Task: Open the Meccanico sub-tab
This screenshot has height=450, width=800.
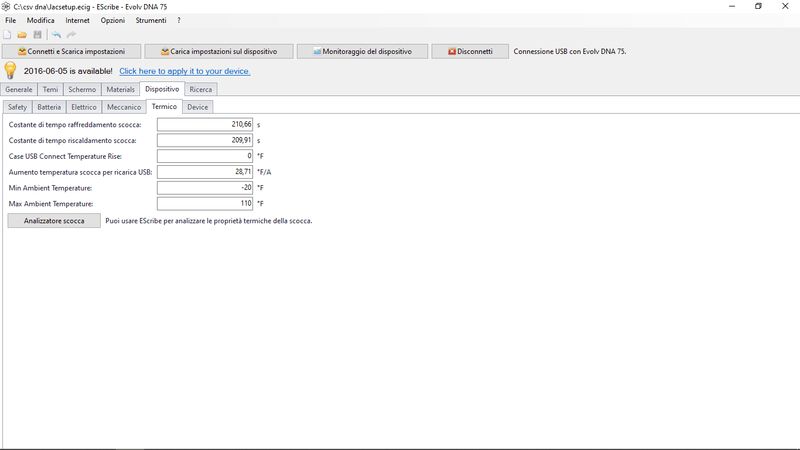Action: (124, 107)
